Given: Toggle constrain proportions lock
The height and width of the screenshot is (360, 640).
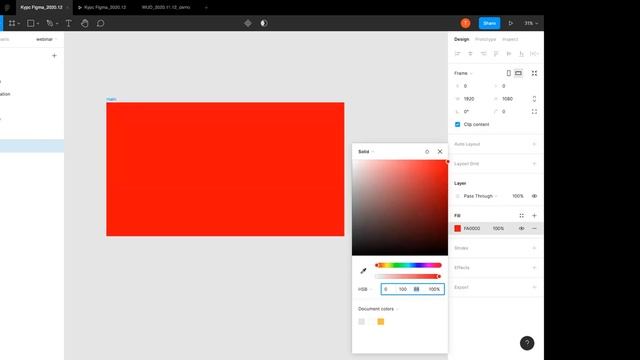Looking at the screenshot, I should pyautogui.click(x=534, y=99).
